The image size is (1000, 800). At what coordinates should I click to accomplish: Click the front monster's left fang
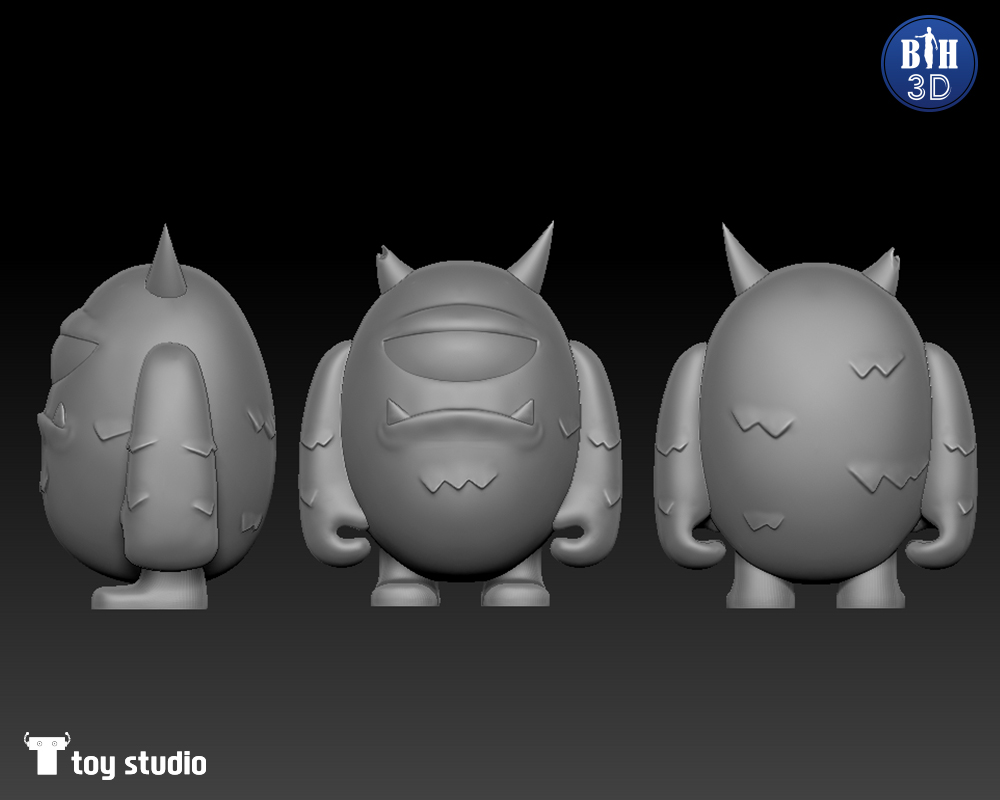pos(397,411)
